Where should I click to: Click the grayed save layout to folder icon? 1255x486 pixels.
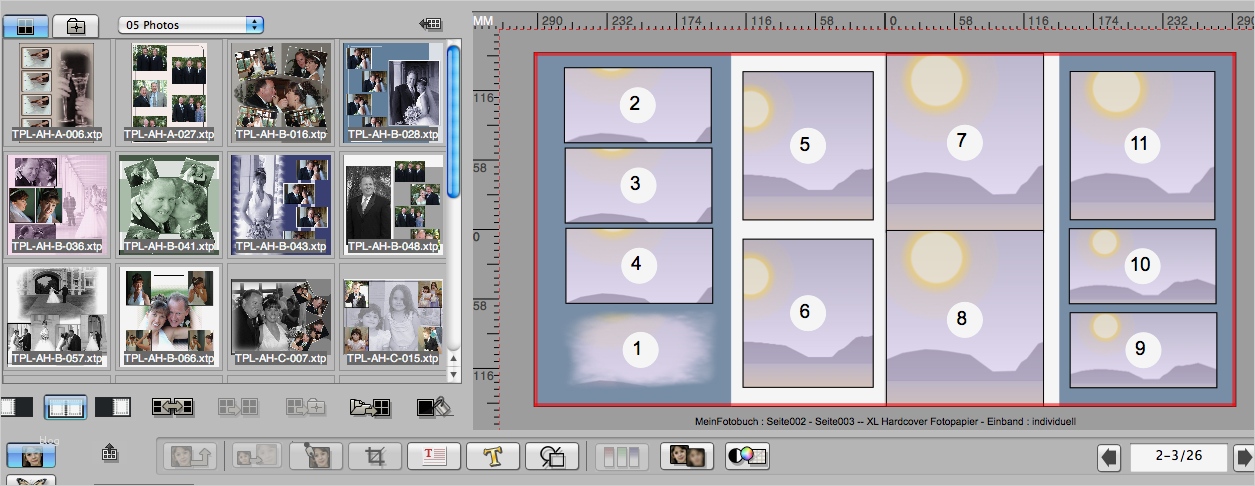[x=305, y=407]
